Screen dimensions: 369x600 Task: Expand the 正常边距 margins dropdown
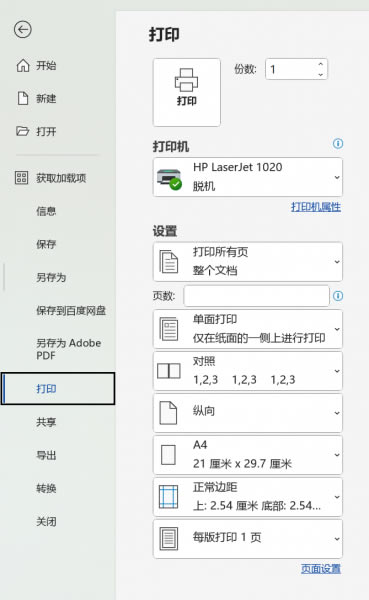click(x=248, y=497)
